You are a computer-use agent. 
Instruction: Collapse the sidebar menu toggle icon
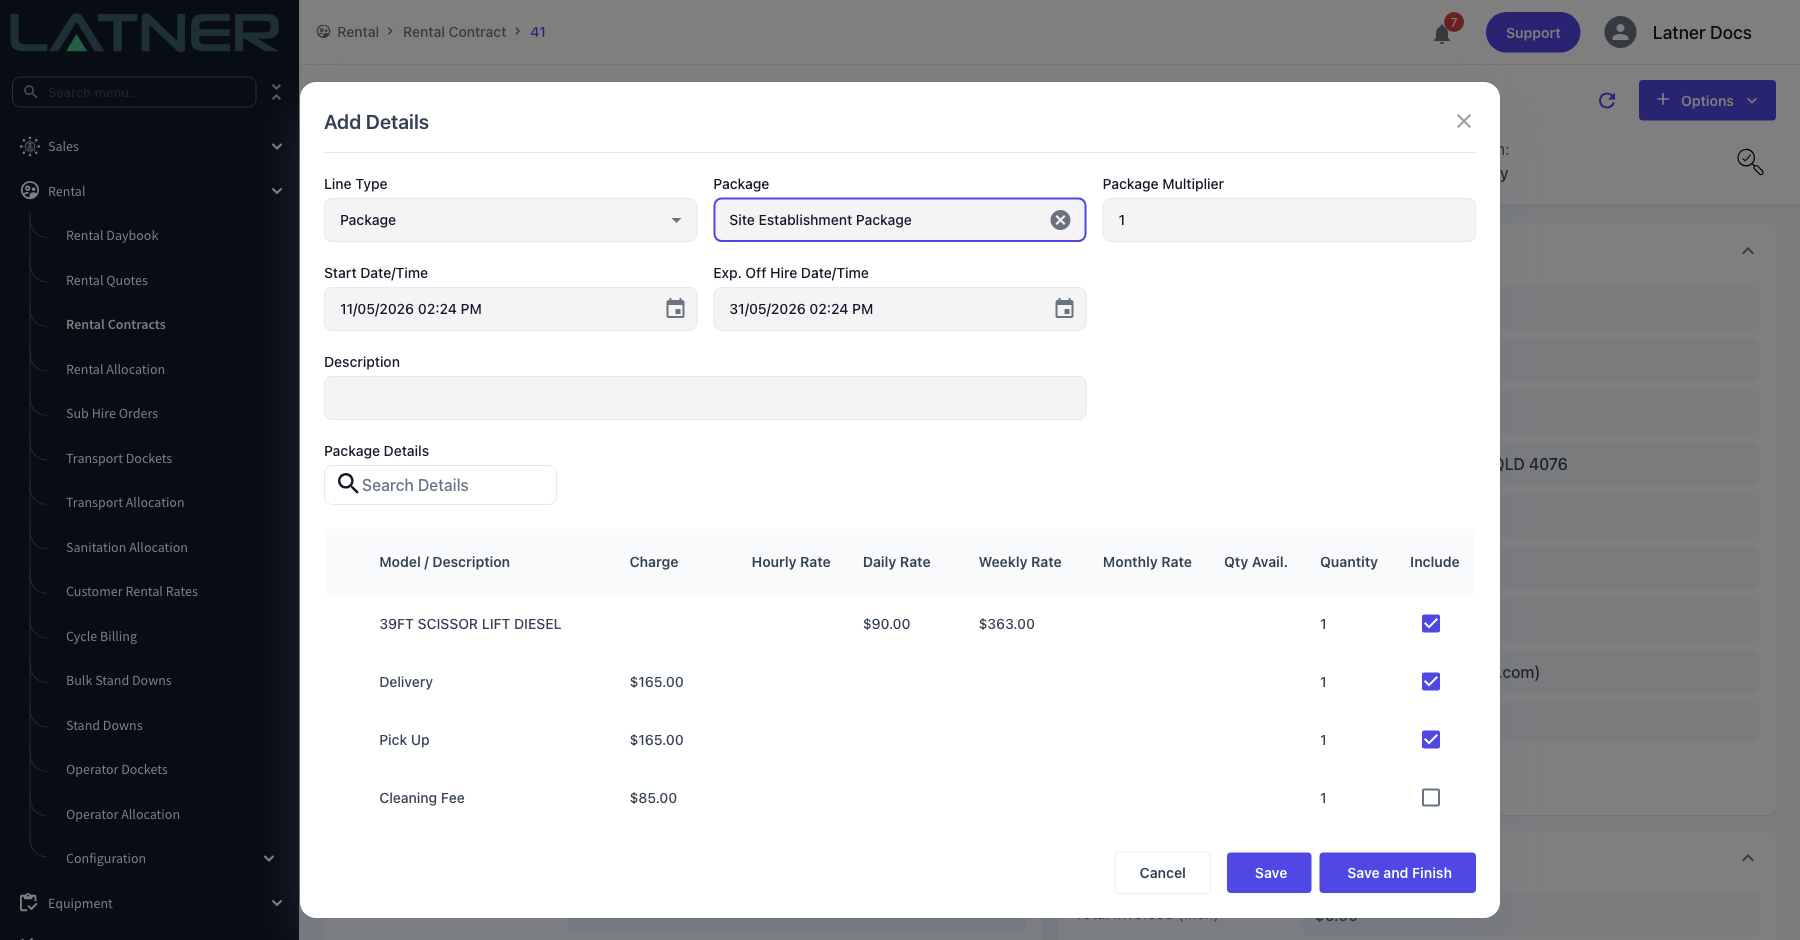pos(277,92)
